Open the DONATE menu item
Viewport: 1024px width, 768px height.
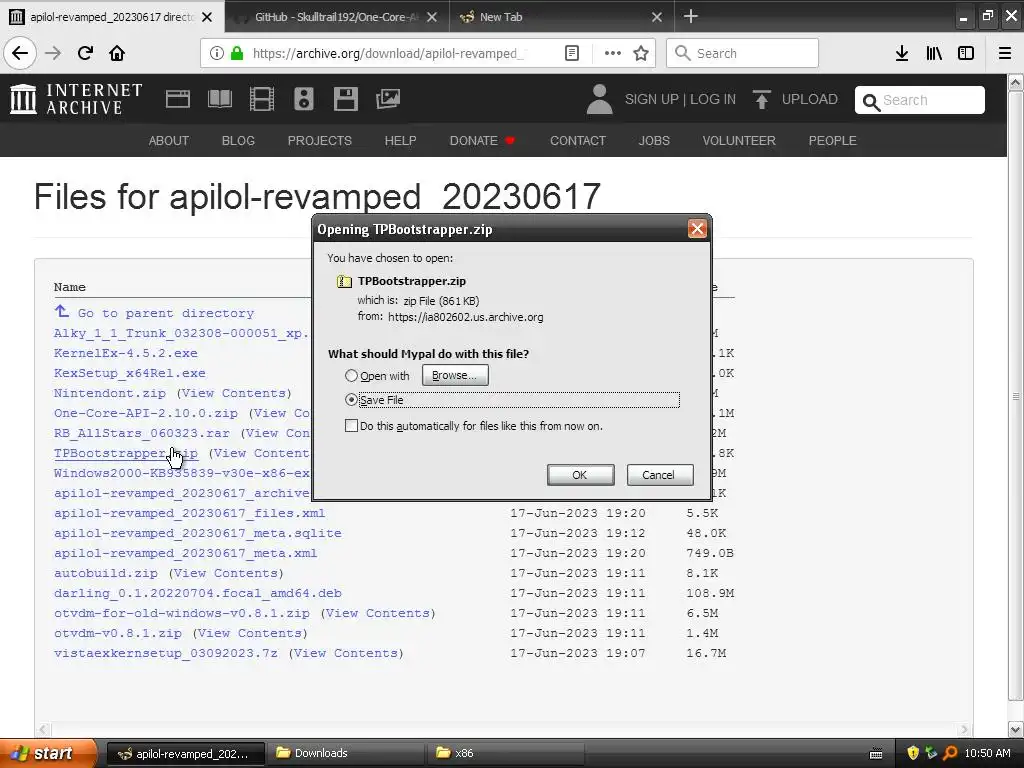pos(482,140)
